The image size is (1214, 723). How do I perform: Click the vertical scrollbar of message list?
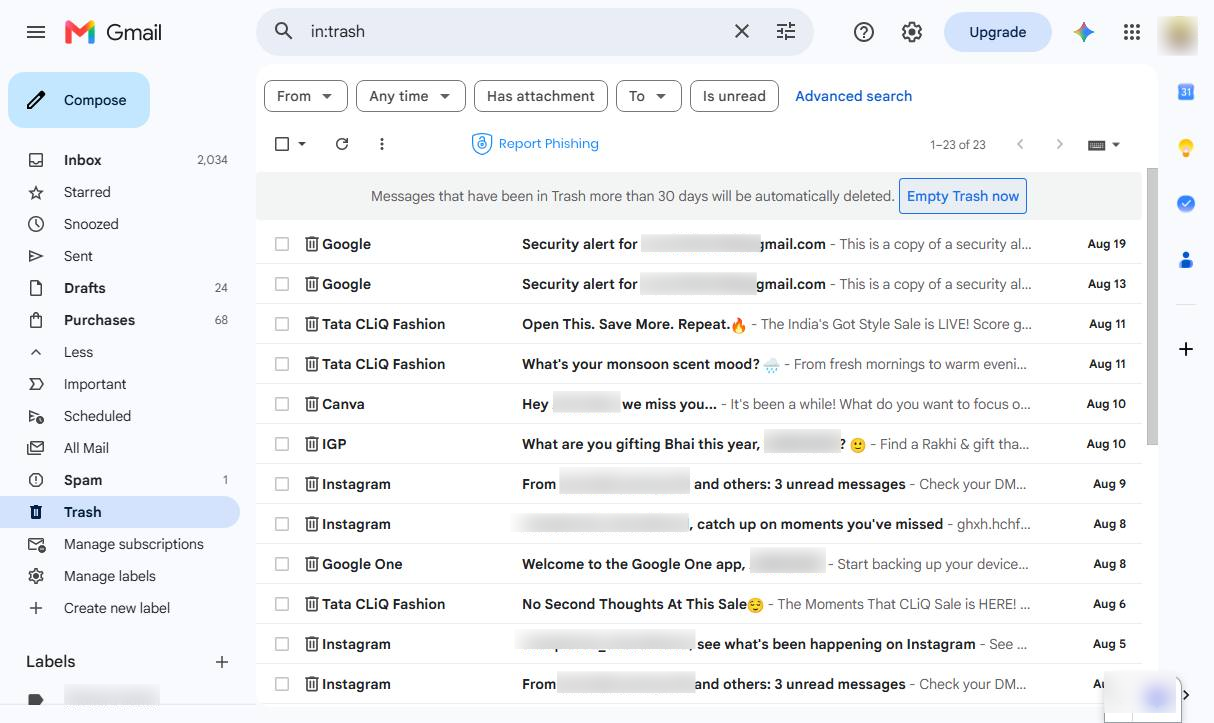[1151, 305]
